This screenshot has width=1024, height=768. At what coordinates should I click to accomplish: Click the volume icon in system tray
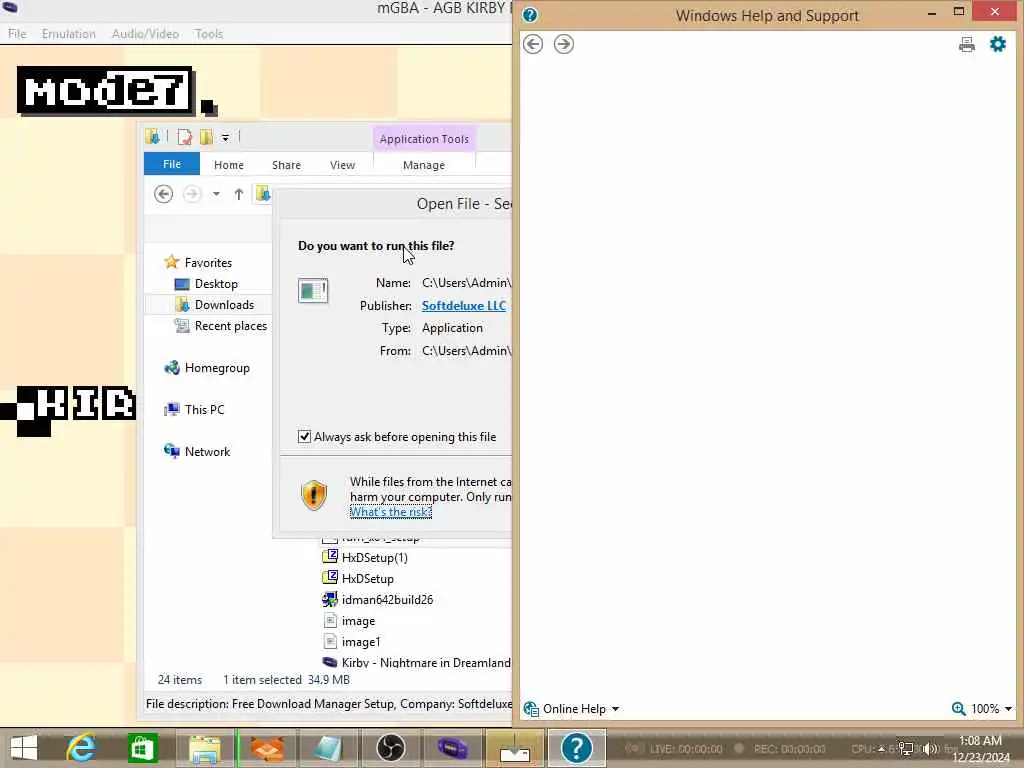coord(929,748)
